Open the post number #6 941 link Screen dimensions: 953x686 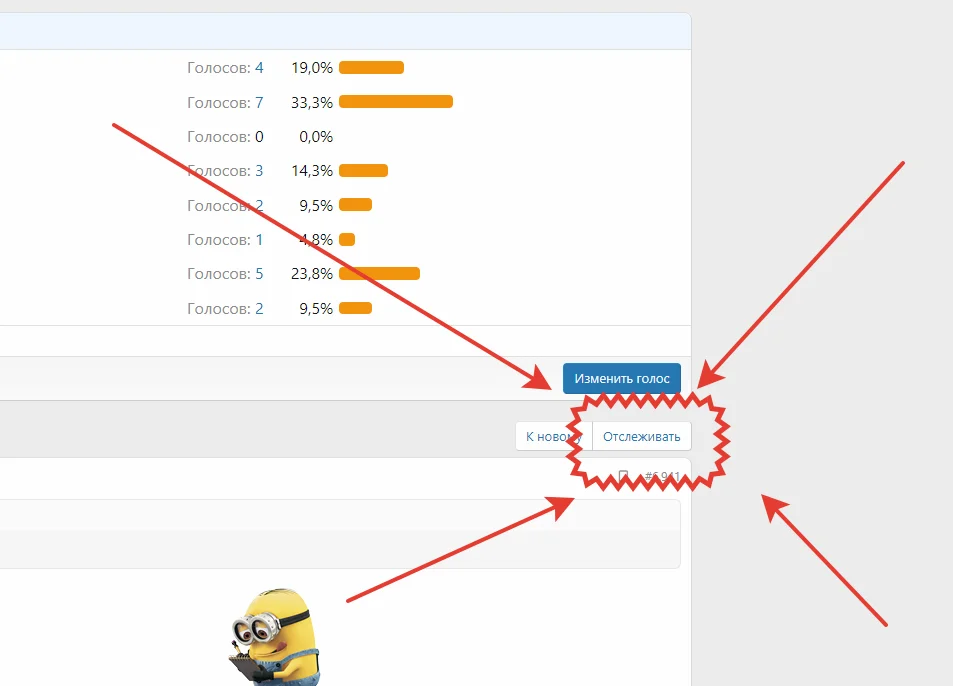(662, 476)
